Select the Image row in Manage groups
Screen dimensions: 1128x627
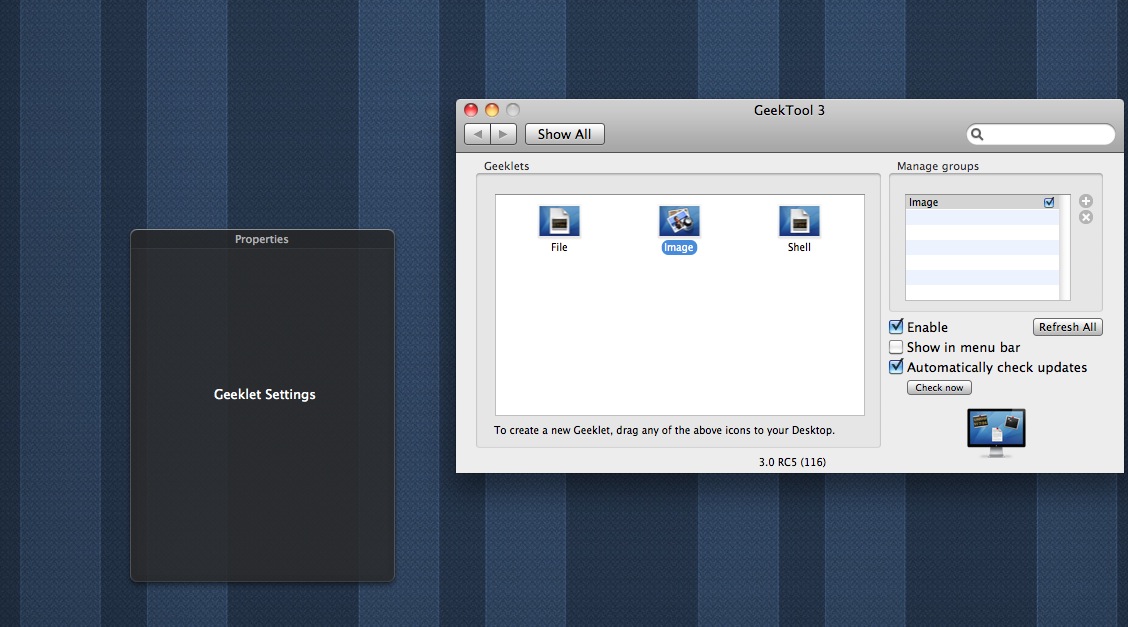click(x=981, y=203)
